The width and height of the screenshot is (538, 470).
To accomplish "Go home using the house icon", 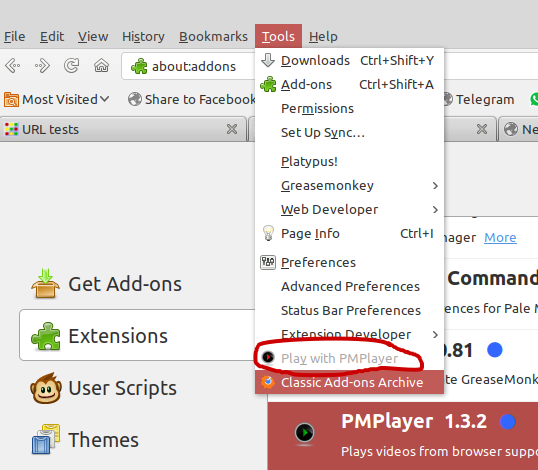I will pos(102,66).
